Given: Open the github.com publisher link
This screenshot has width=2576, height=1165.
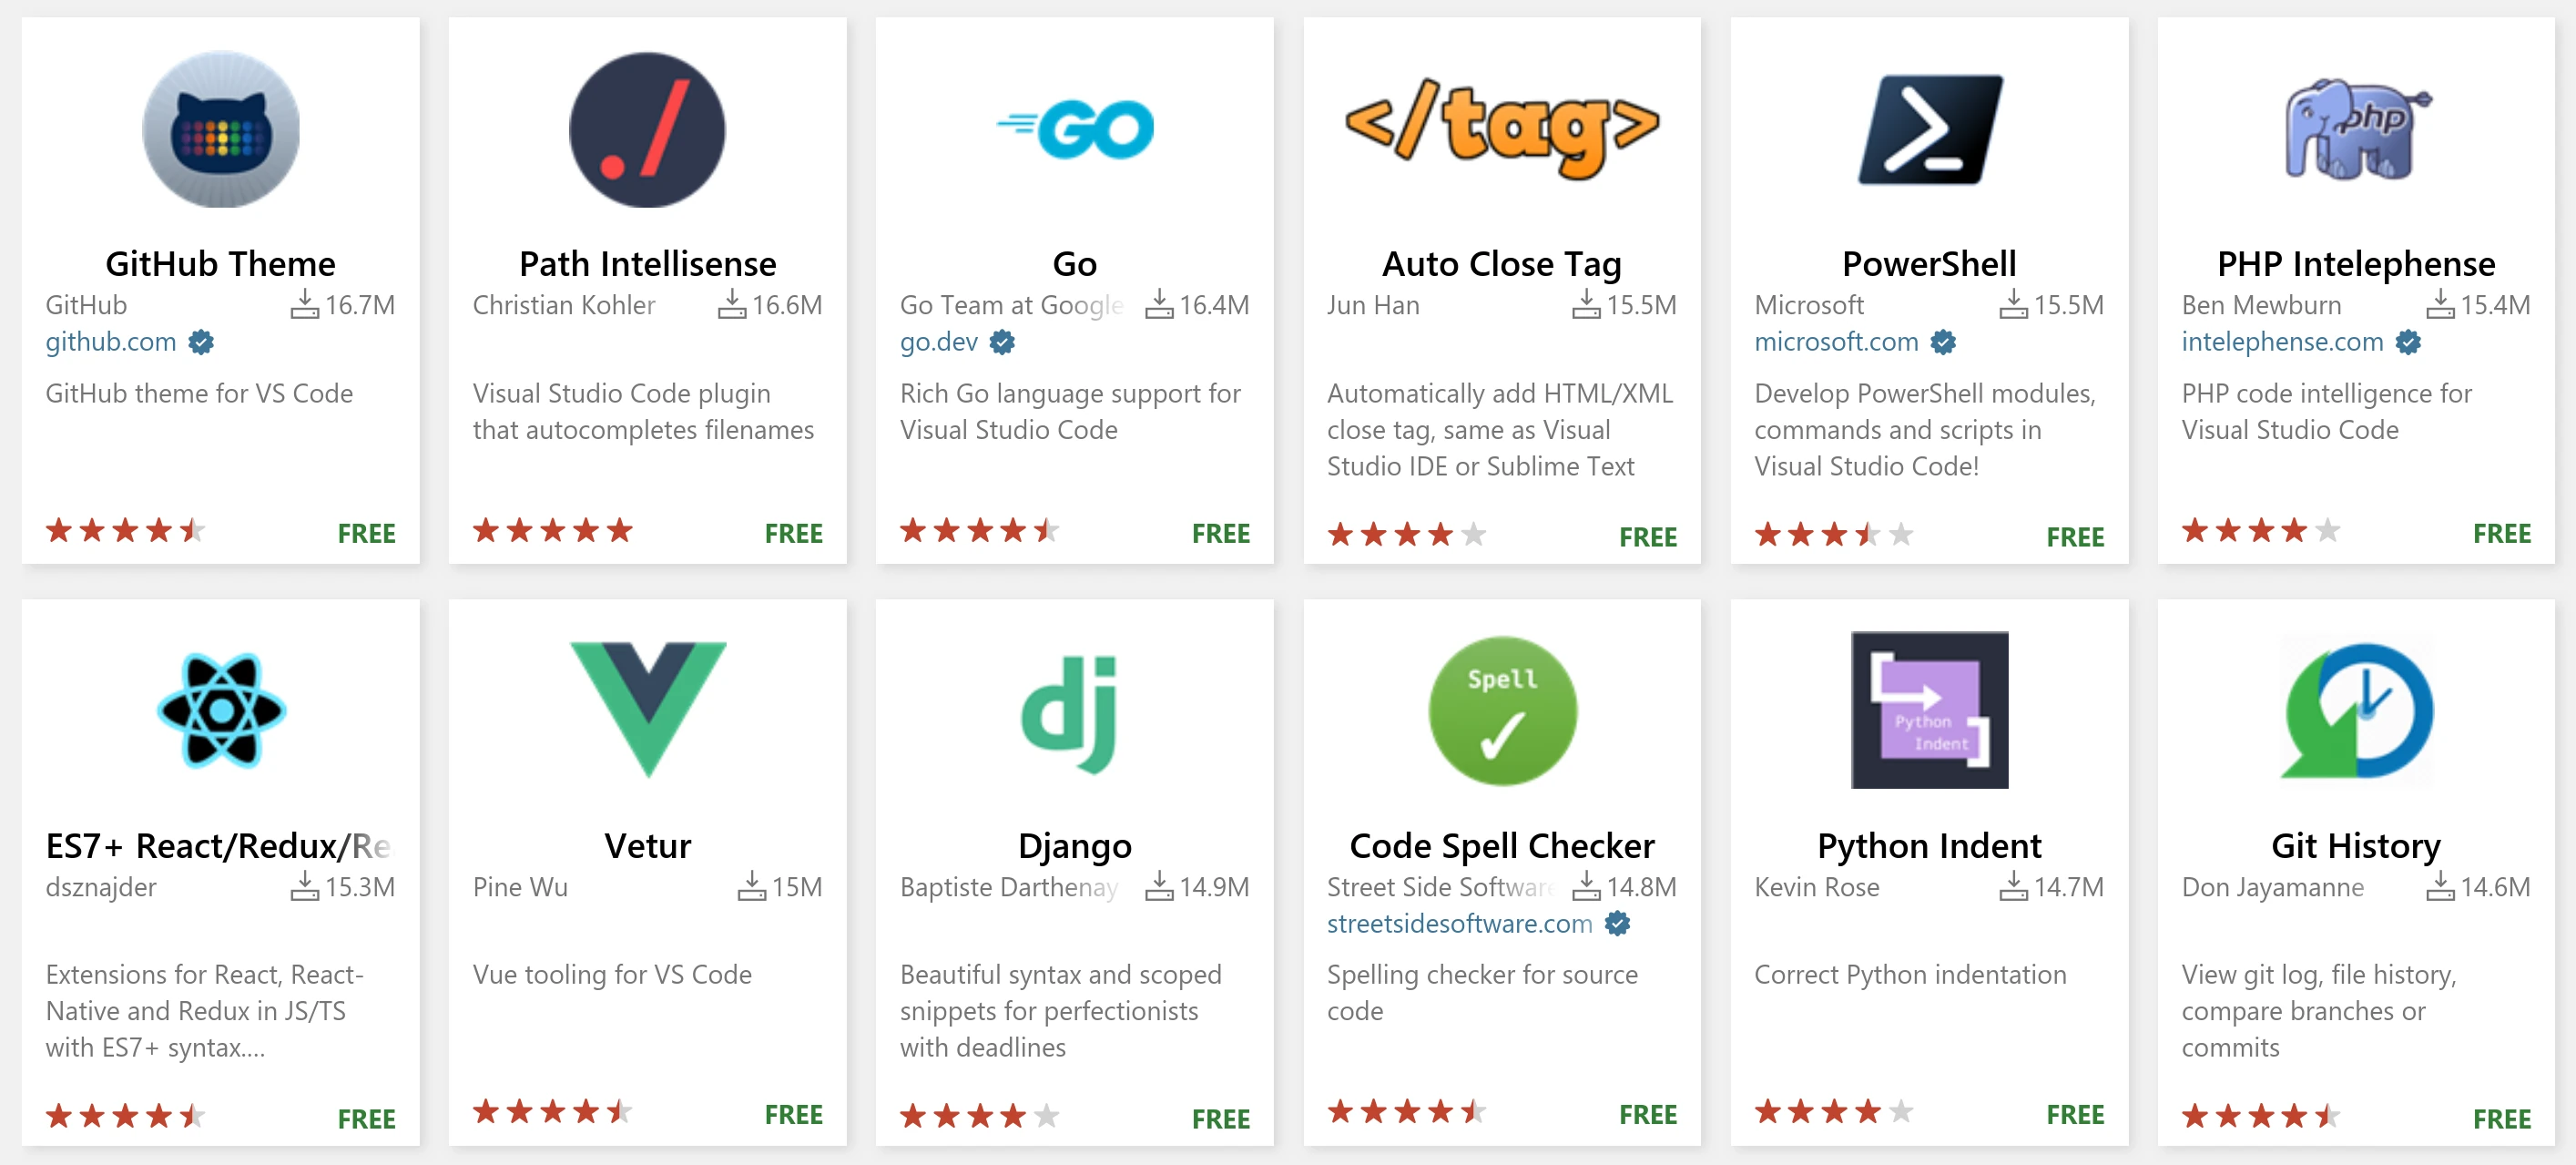Looking at the screenshot, I should pos(110,342).
